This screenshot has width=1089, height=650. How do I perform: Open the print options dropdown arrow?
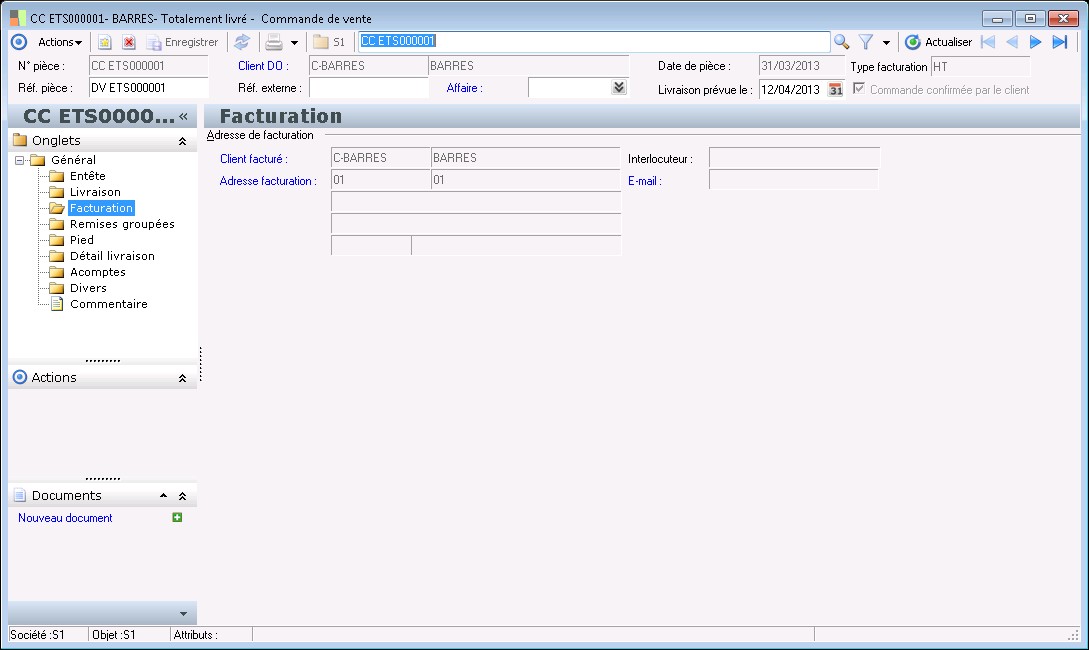click(294, 43)
